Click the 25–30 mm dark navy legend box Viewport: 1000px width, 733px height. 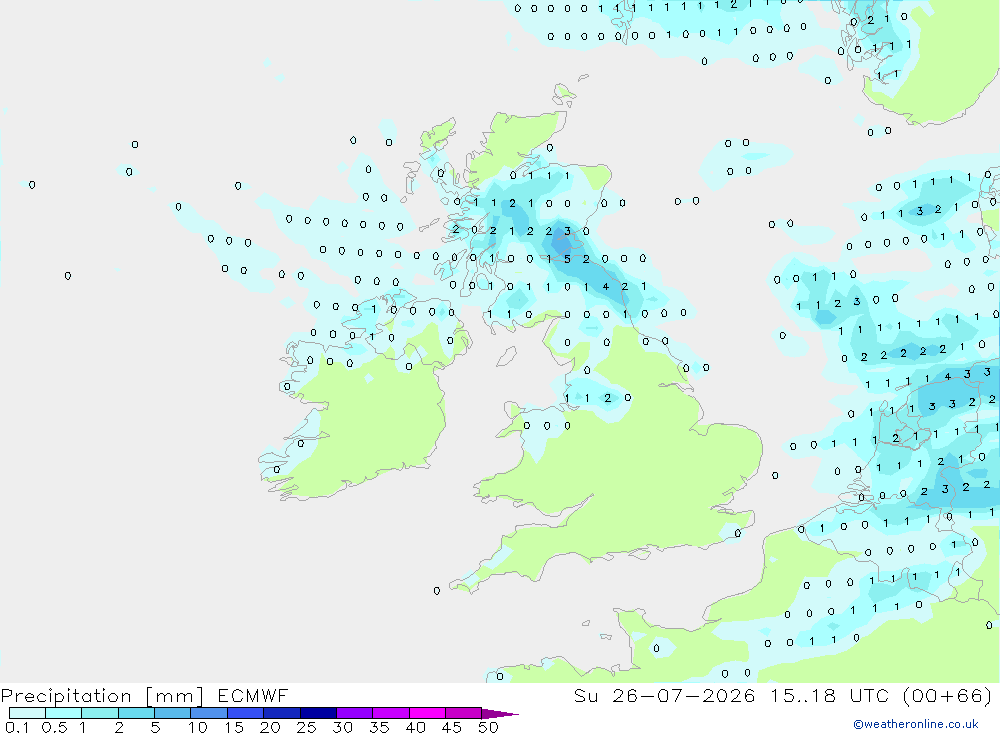[x=318, y=713]
